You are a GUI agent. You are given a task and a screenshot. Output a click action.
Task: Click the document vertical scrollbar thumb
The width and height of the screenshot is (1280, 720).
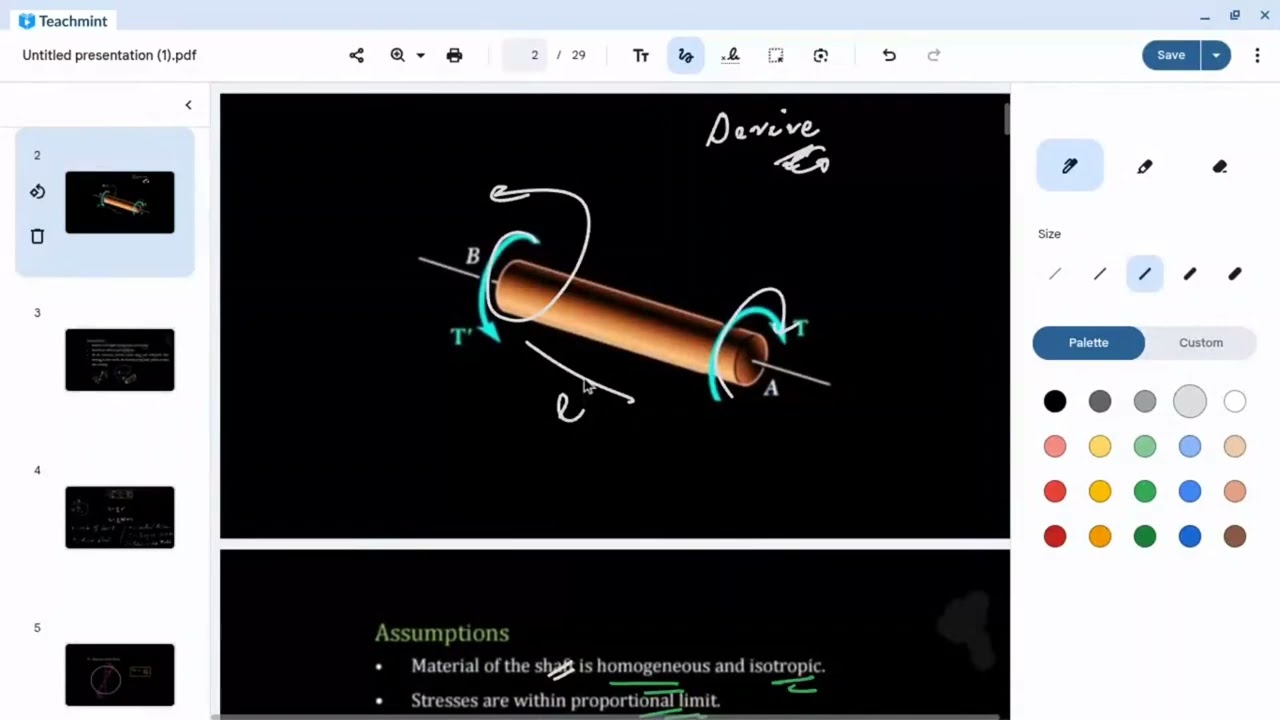coord(1007,118)
